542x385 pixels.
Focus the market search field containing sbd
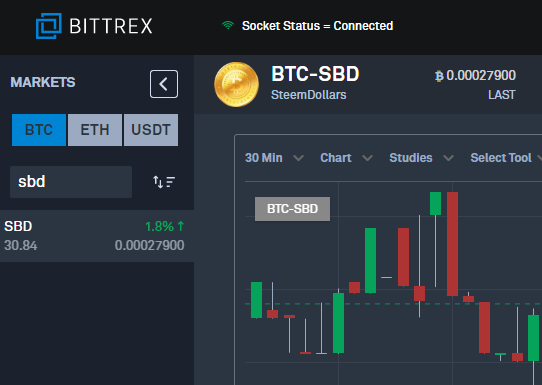(x=71, y=182)
